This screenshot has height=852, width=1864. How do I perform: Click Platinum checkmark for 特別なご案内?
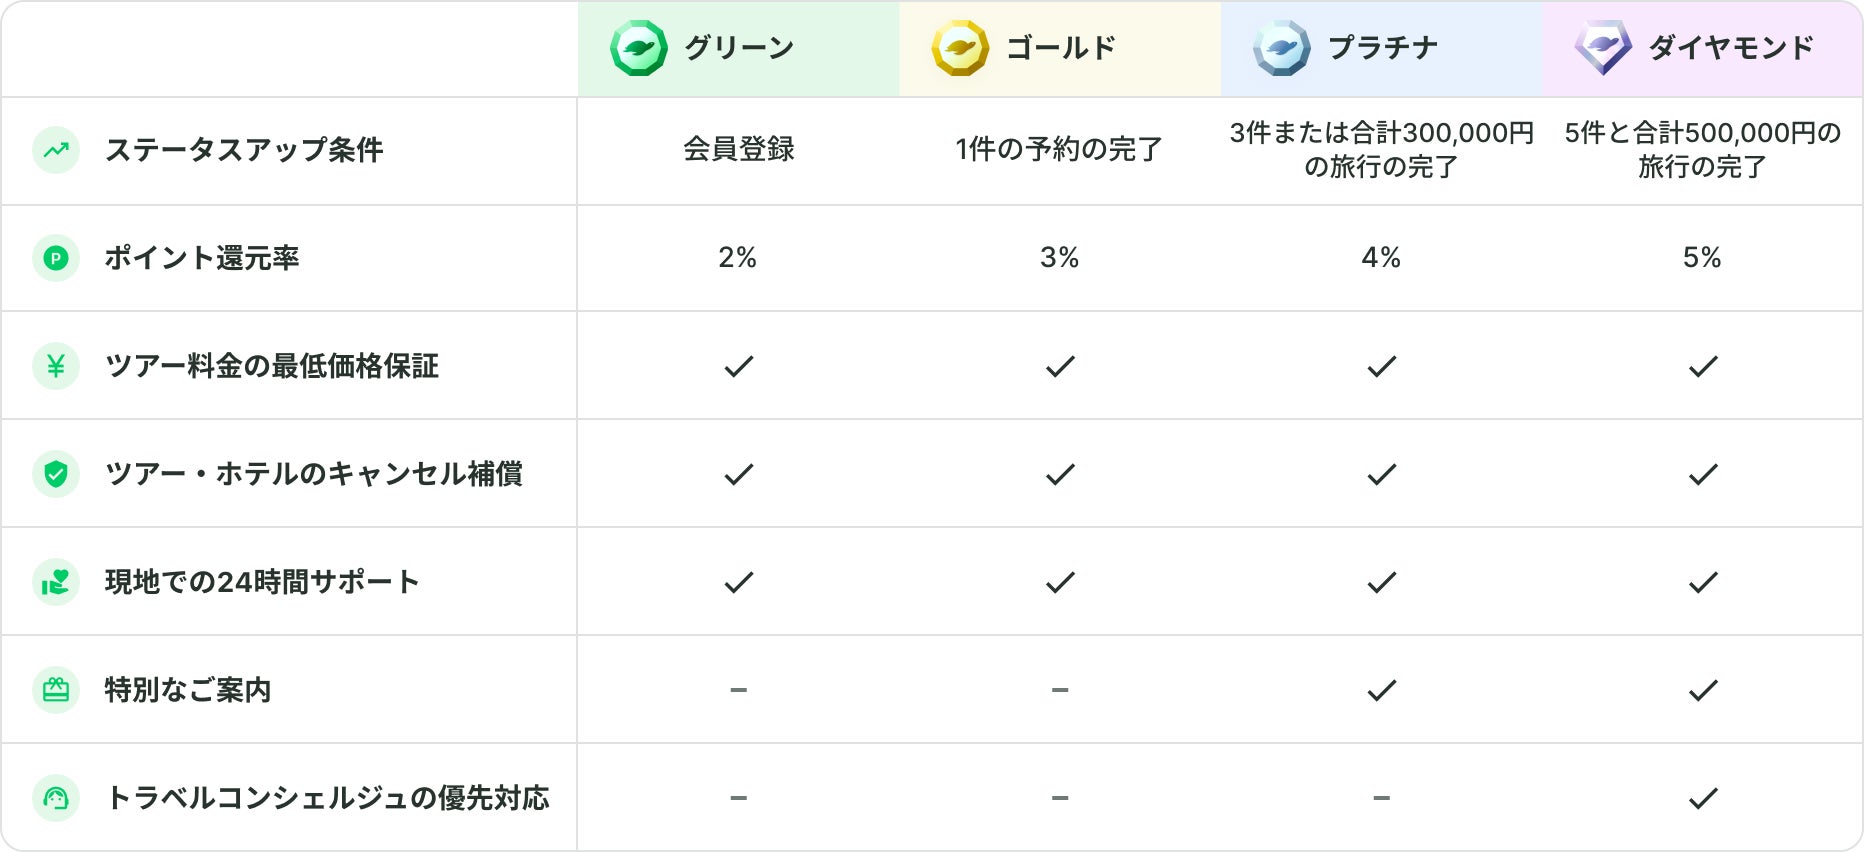(1381, 690)
